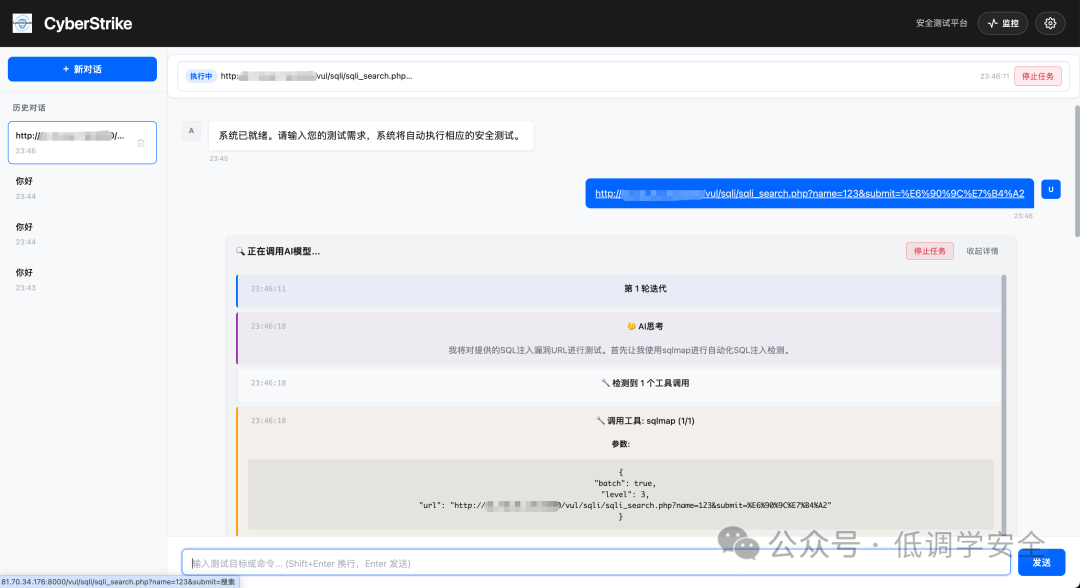The height and width of the screenshot is (588, 1080).
Task: Open the 你好 conversation from 23:43
Action: click(x=82, y=280)
